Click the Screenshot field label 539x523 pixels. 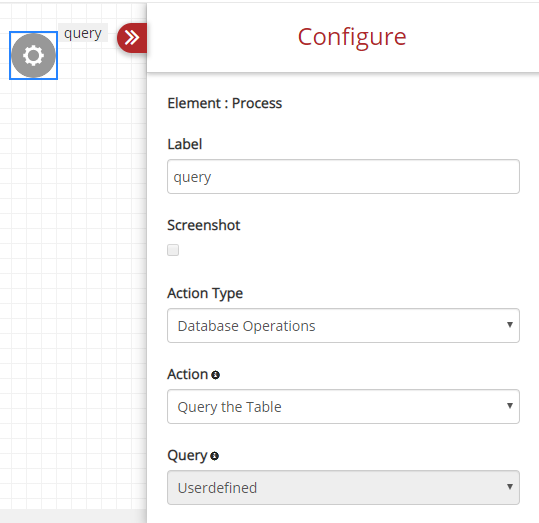tap(204, 226)
